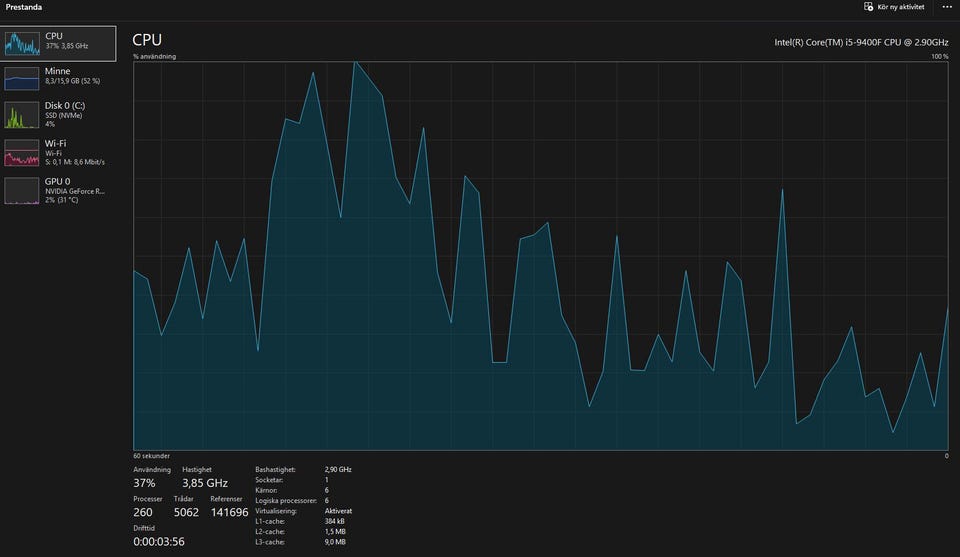Click the GPU 0 graph thumbnail
The height and width of the screenshot is (557, 960).
(23, 190)
